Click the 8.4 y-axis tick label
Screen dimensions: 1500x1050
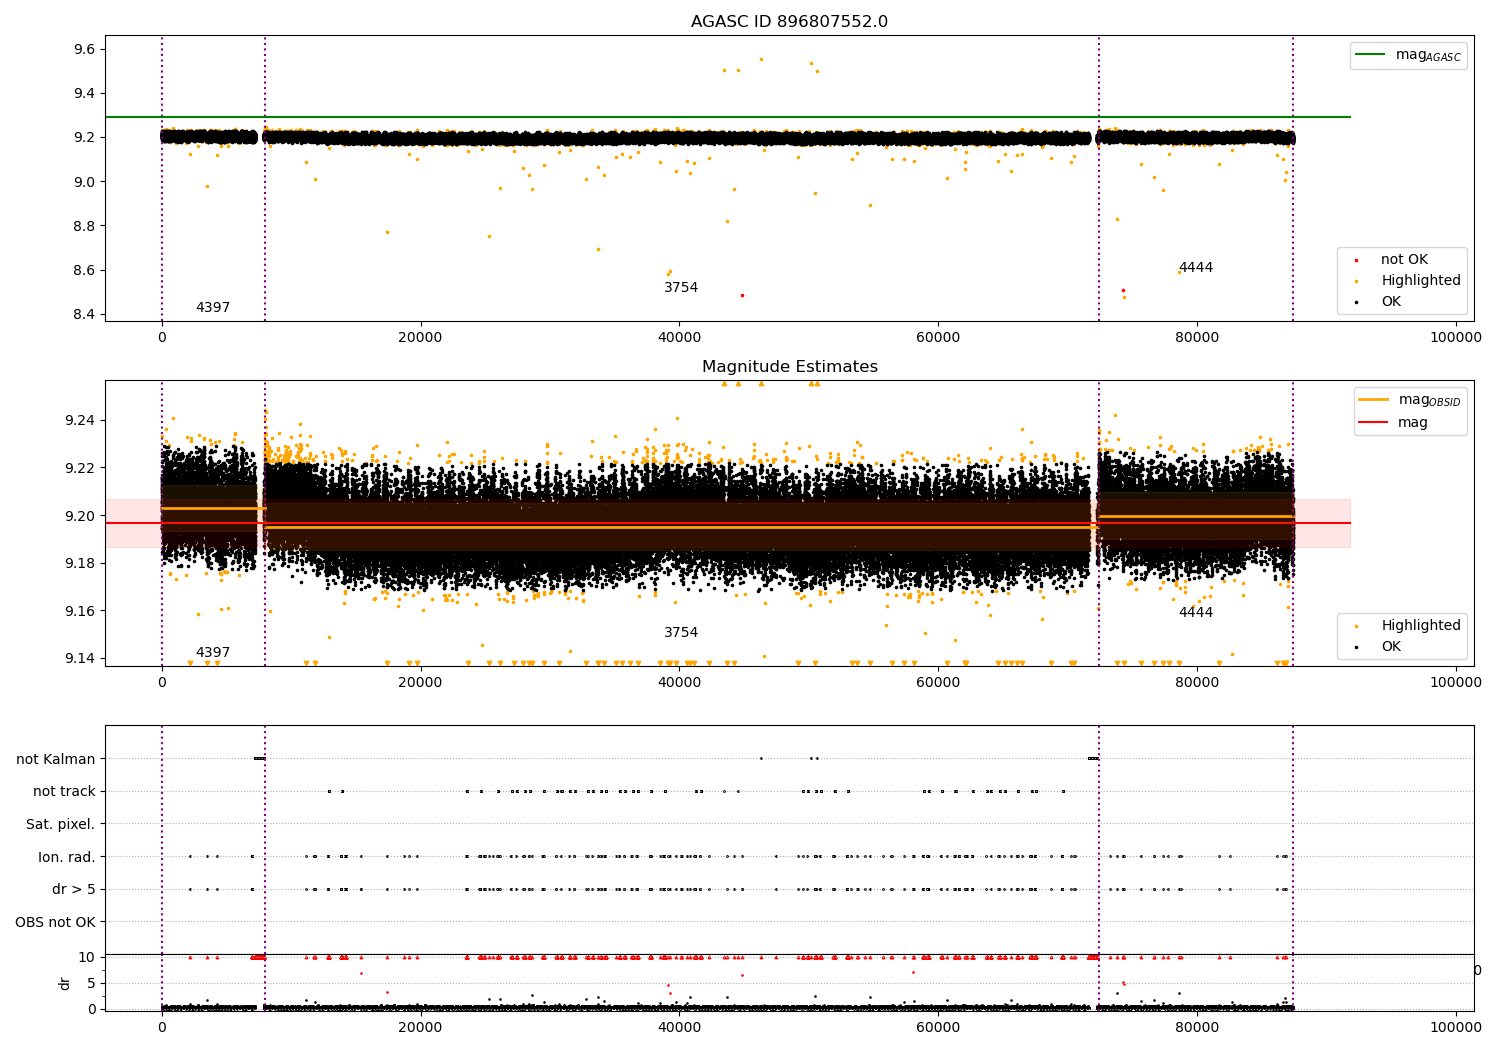tap(84, 314)
